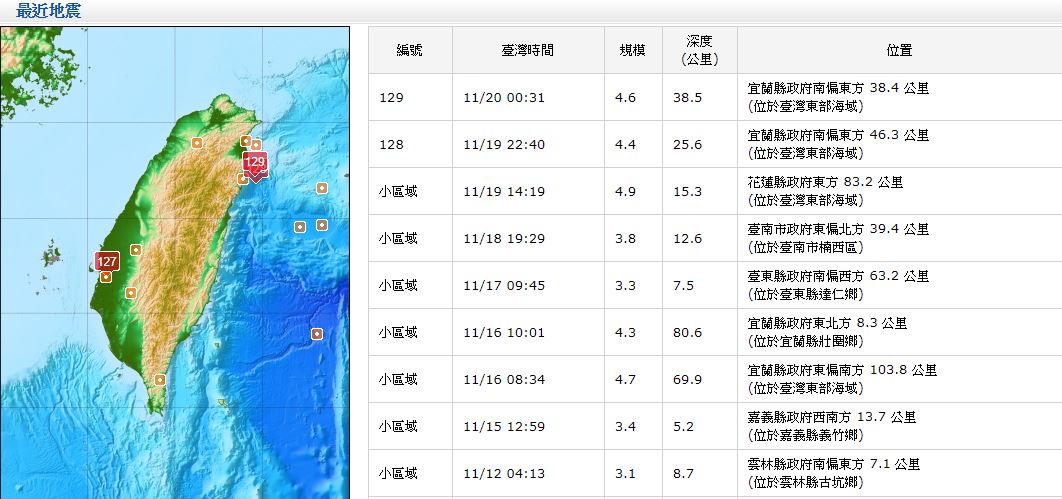The height and width of the screenshot is (499, 1062).
Task: Click the 編號 column header
Action: 410,50
